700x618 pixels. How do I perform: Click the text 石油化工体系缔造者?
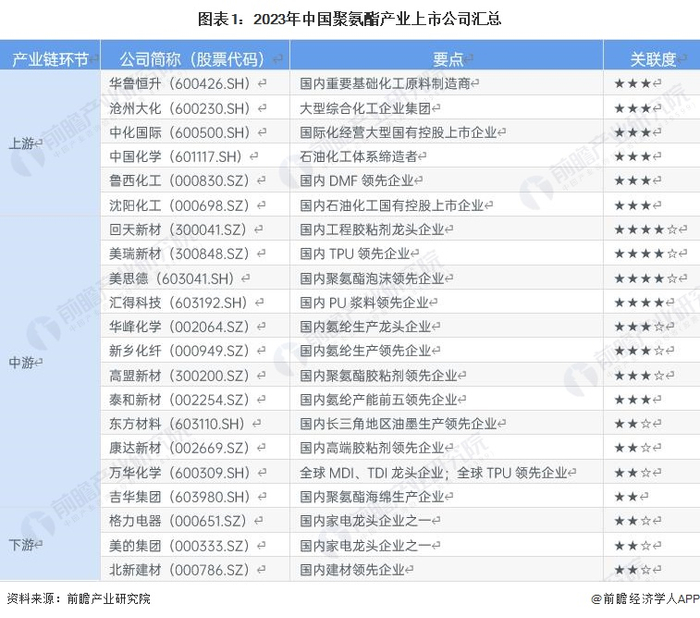358,156
